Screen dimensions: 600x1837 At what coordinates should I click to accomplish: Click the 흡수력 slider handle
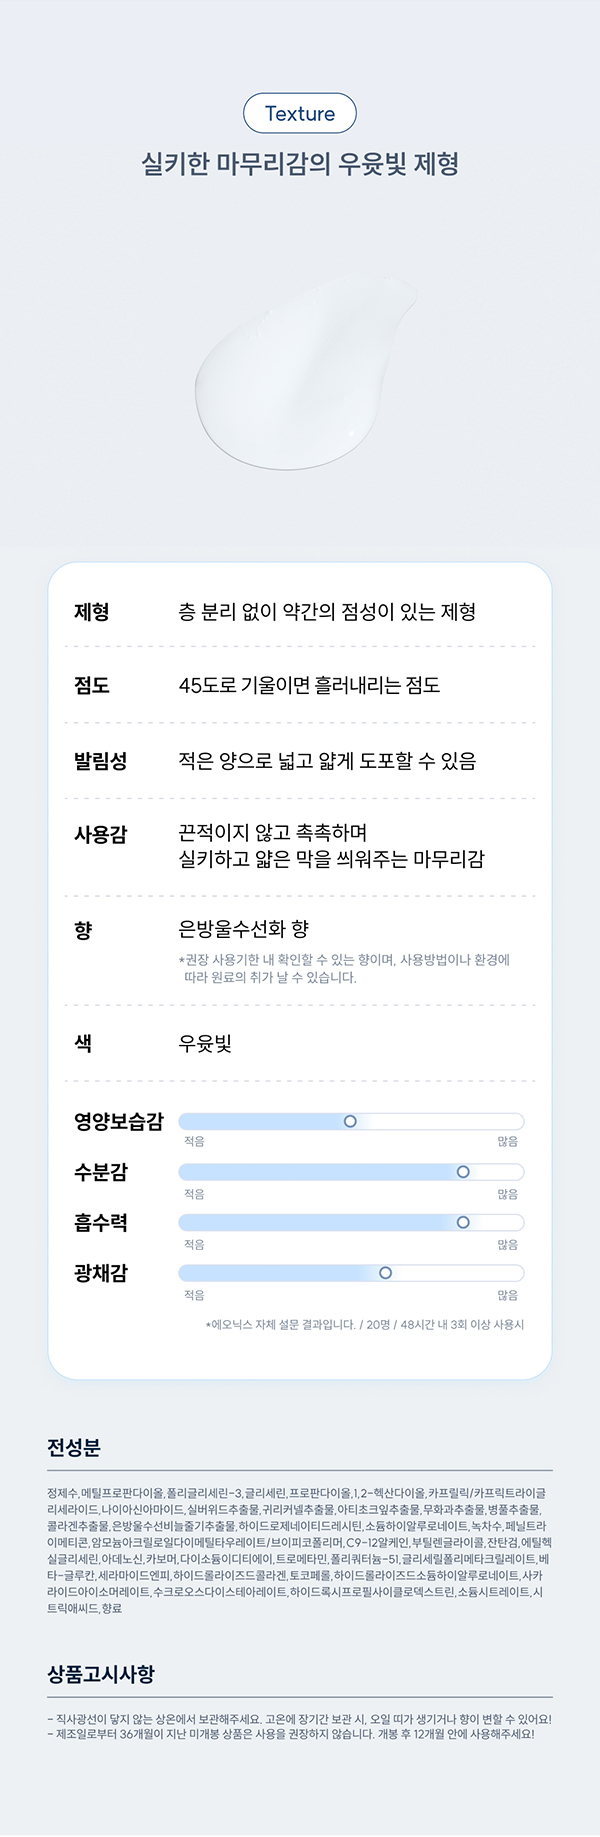463,1222
